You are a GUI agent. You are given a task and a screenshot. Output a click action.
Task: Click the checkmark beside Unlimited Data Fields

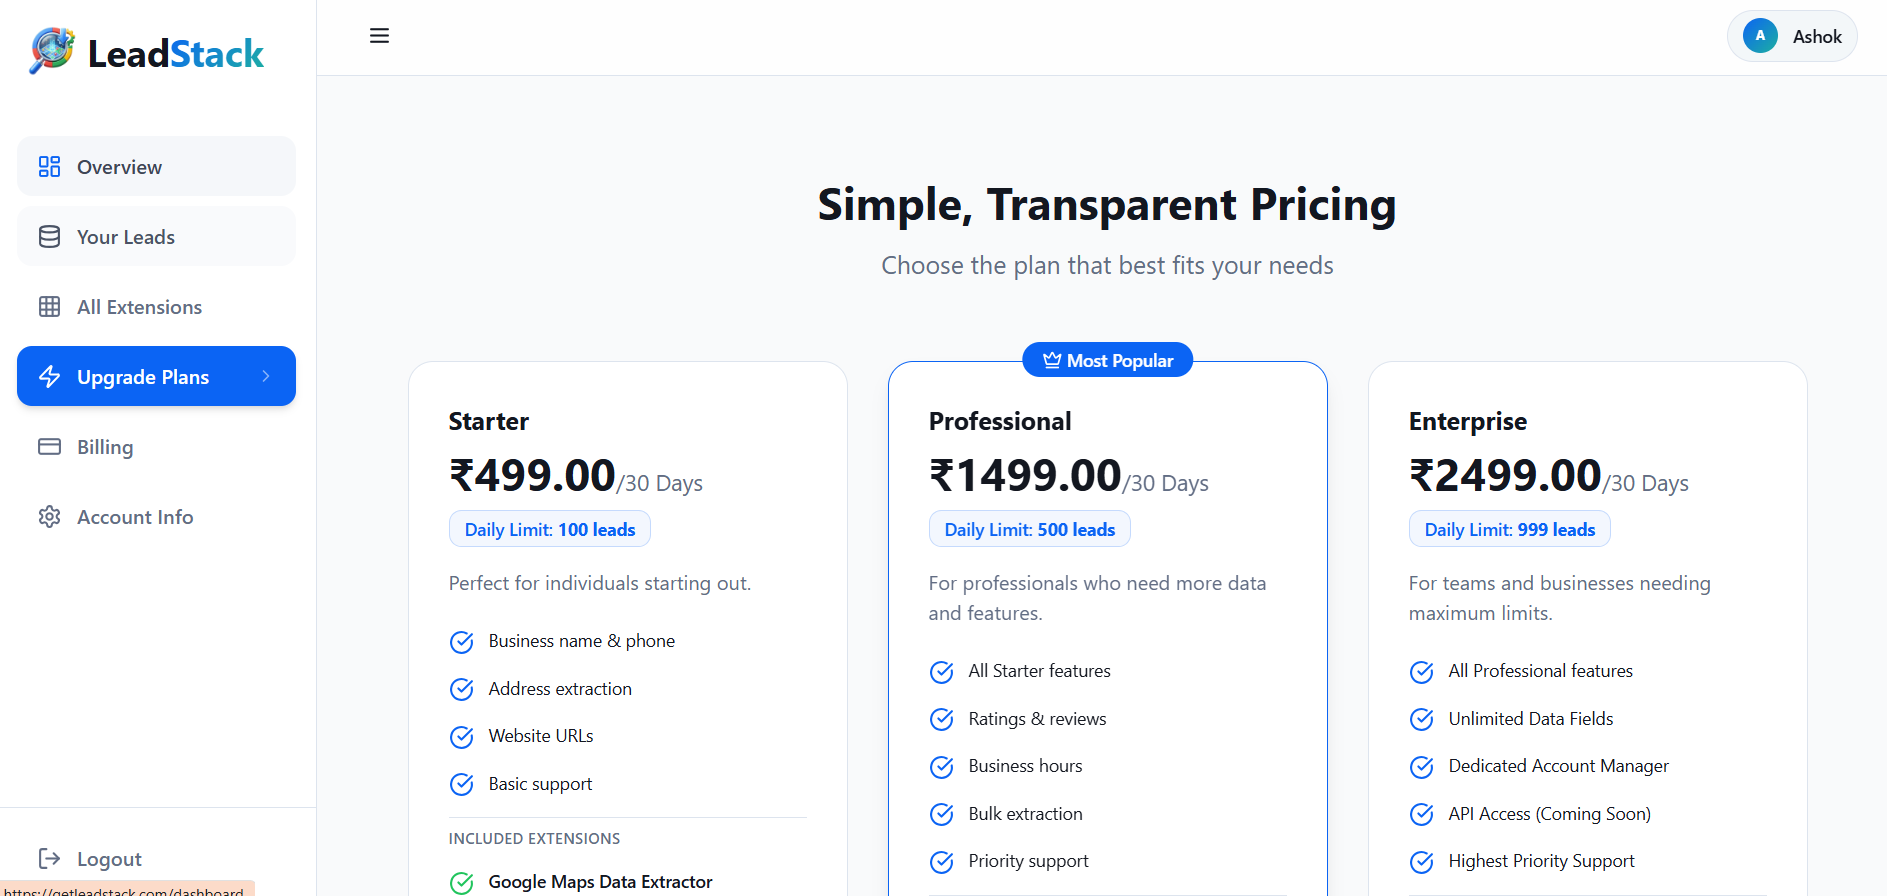tap(1421, 719)
